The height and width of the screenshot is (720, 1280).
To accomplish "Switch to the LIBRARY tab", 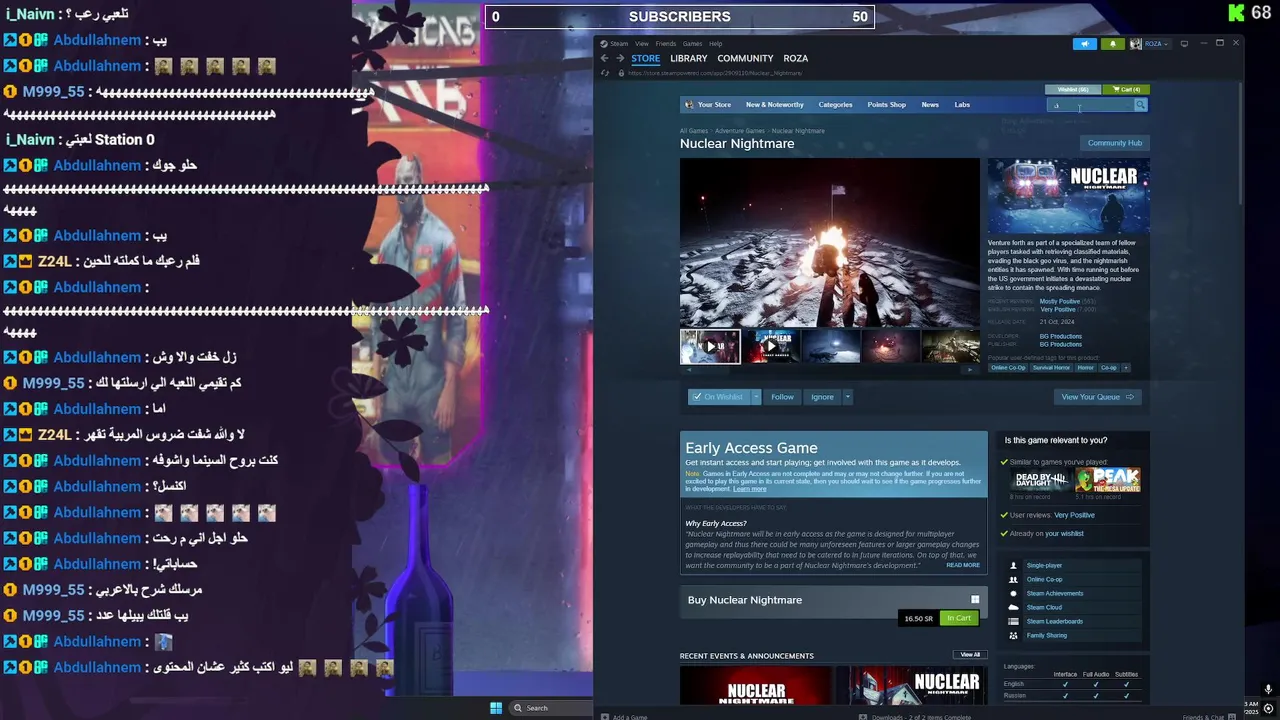I will point(688,59).
